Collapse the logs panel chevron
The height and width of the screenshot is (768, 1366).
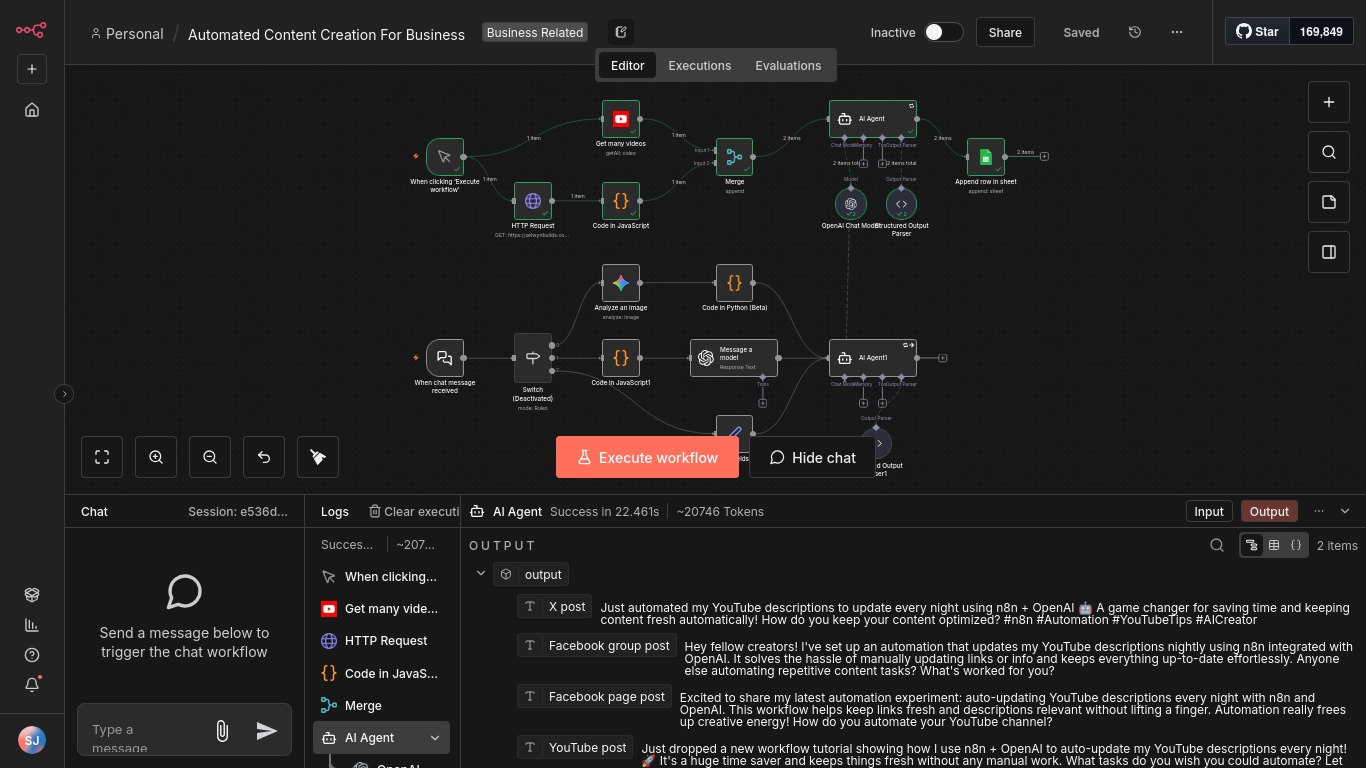click(1345, 511)
